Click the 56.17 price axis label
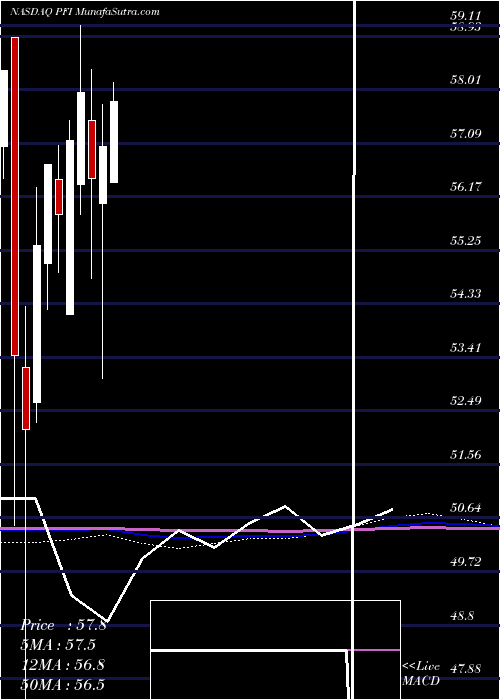Image resolution: width=500 pixels, height=700 pixels. pos(465,187)
